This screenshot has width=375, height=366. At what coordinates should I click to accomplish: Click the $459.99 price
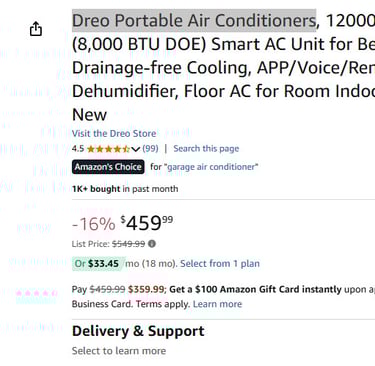[x=147, y=223]
